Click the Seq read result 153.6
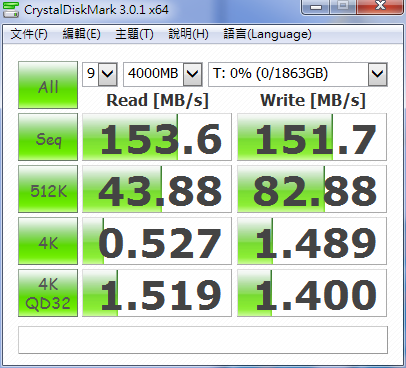The image size is (406, 368). point(157,137)
